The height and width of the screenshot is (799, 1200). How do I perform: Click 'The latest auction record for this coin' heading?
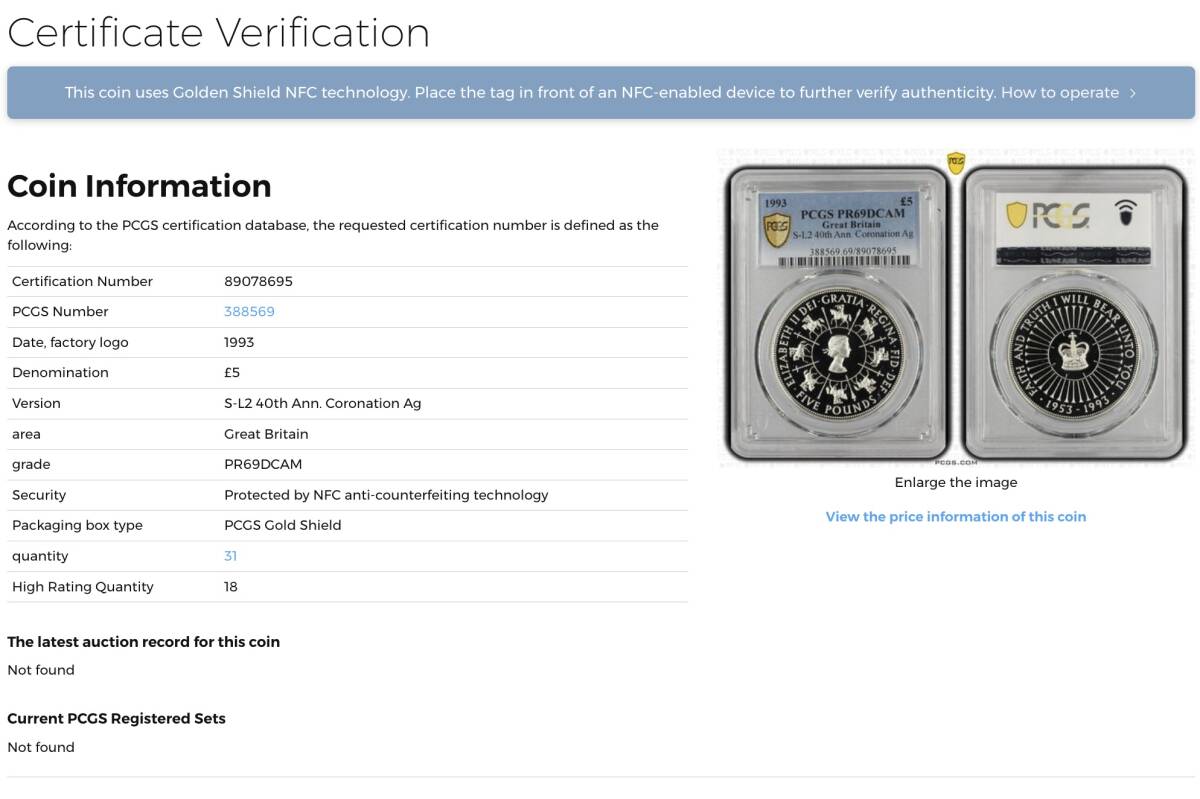(144, 642)
